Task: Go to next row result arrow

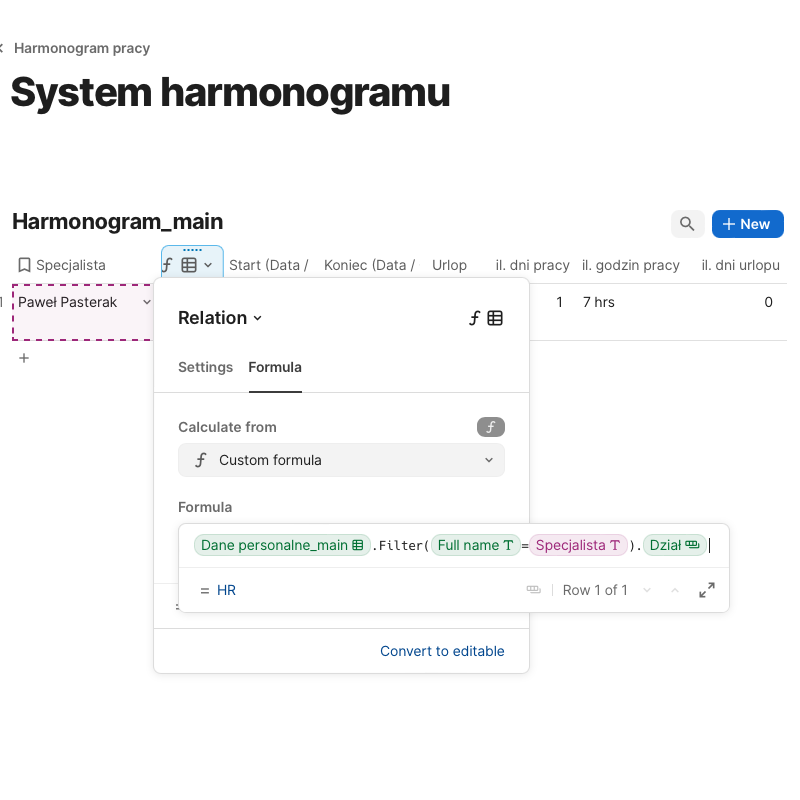Action: pos(647,590)
